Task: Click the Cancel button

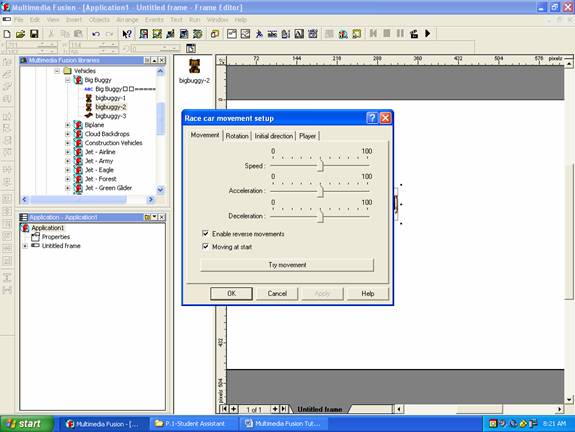Action: tap(277, 293)
